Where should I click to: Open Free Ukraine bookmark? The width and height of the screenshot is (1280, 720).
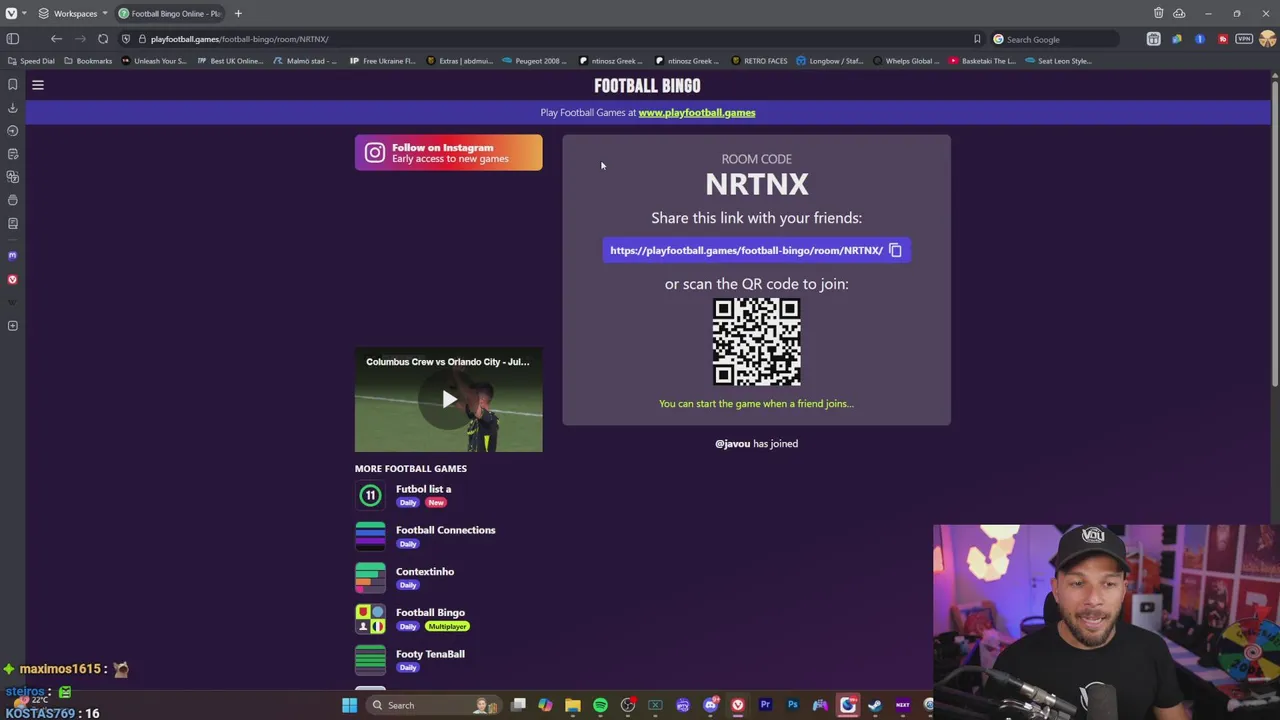point(382,61)
